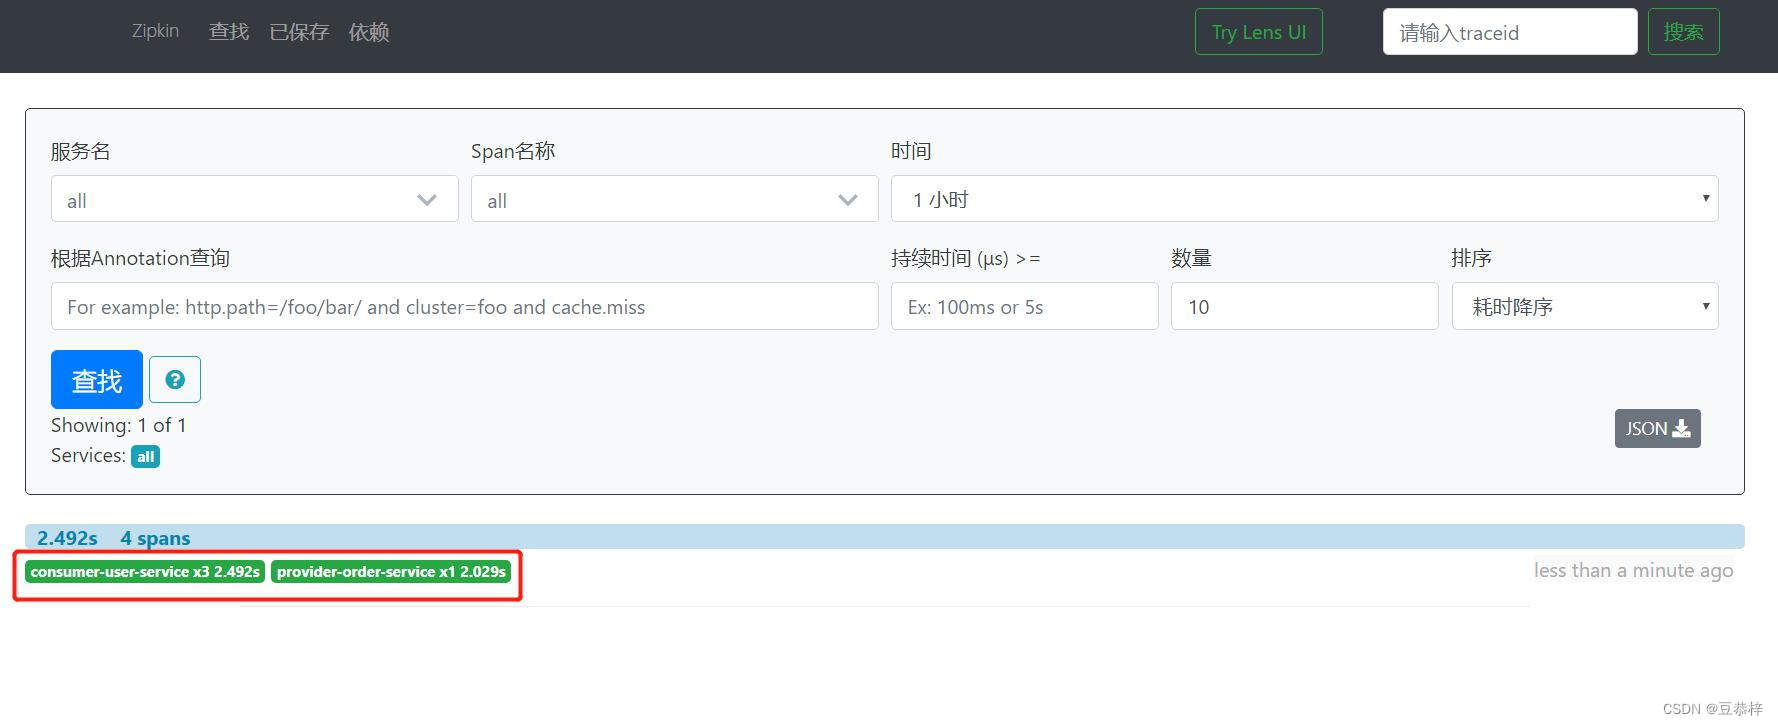Click 'less than a minute ago' text

(1633, 570)
